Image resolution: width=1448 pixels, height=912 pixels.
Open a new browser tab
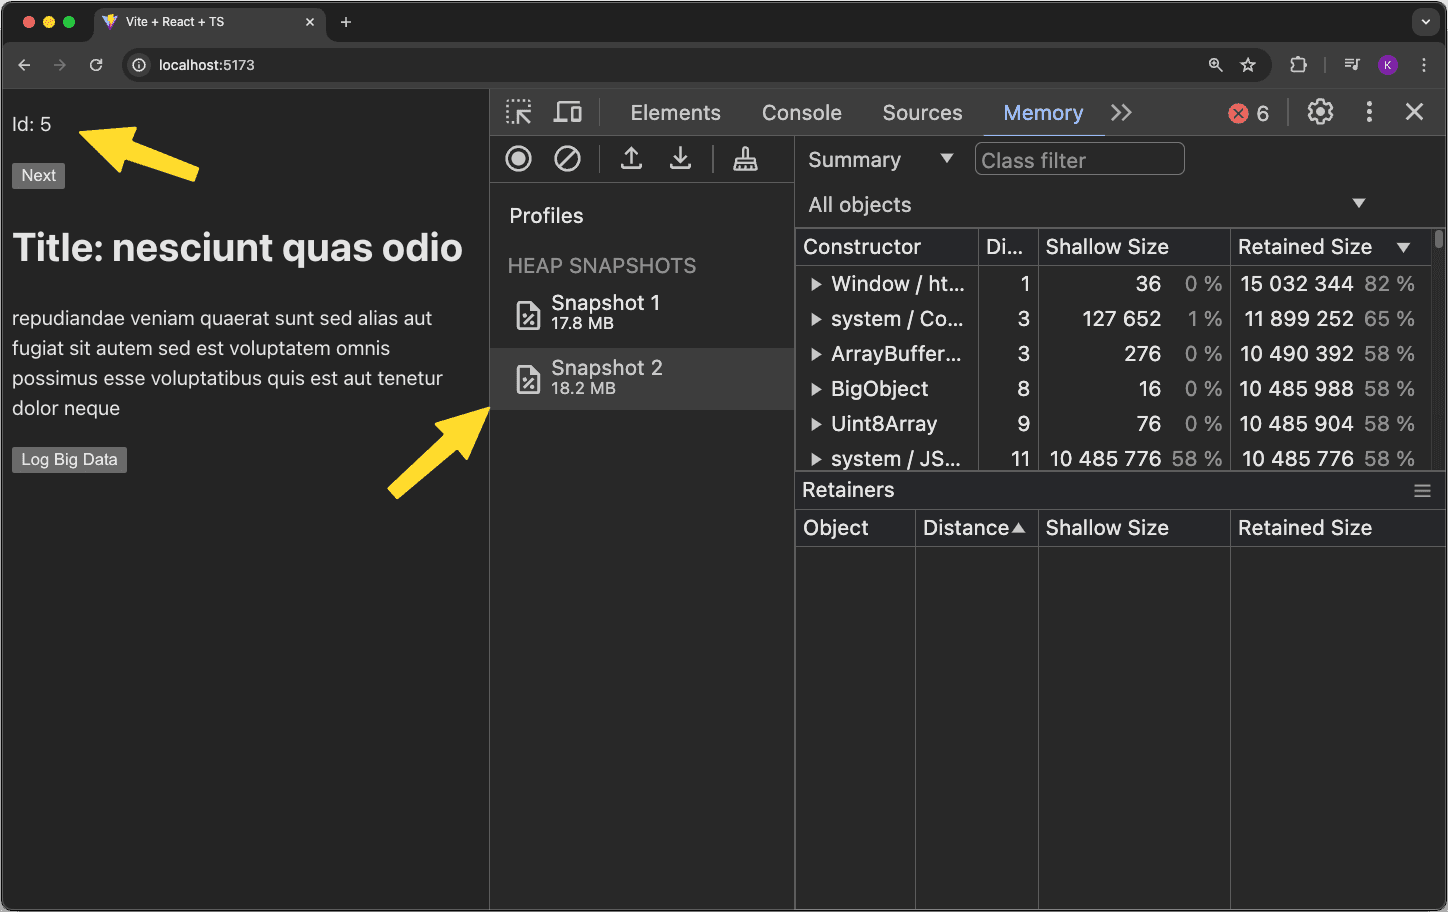[x=346, y=22]
